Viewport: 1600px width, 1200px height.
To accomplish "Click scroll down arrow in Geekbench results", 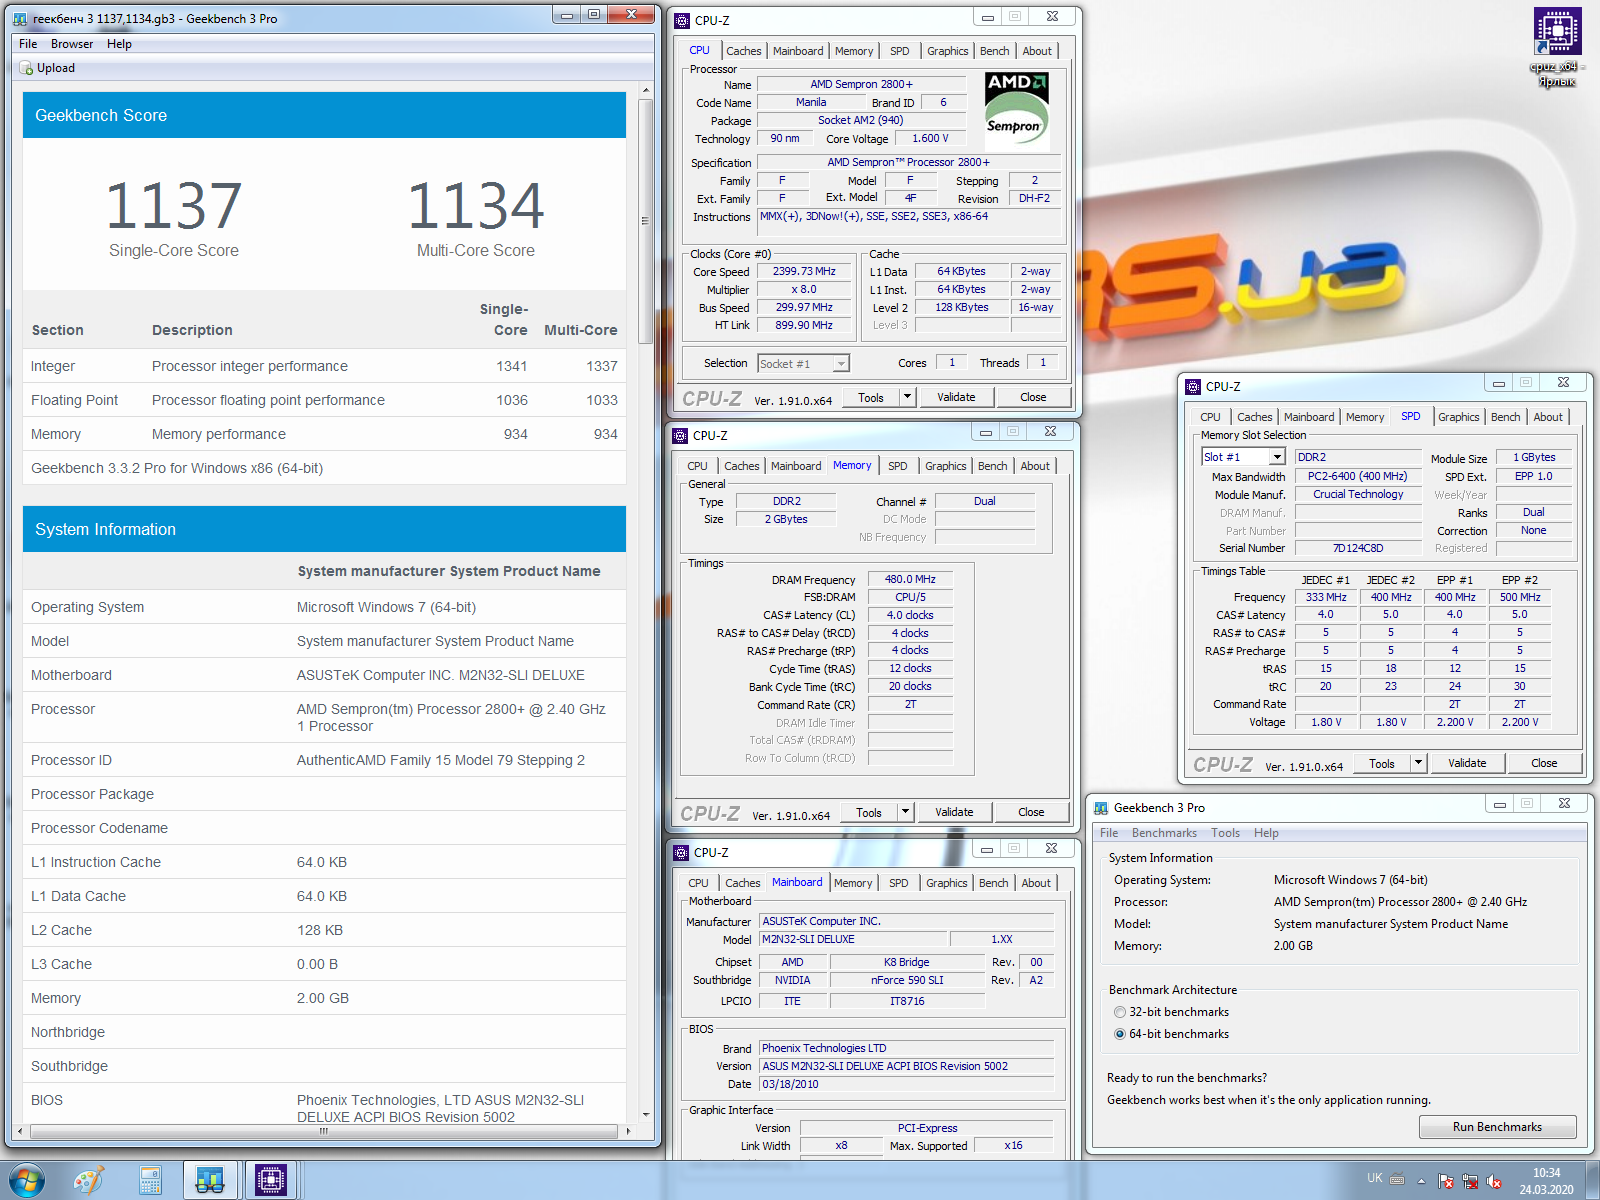I will (645, 1114).
